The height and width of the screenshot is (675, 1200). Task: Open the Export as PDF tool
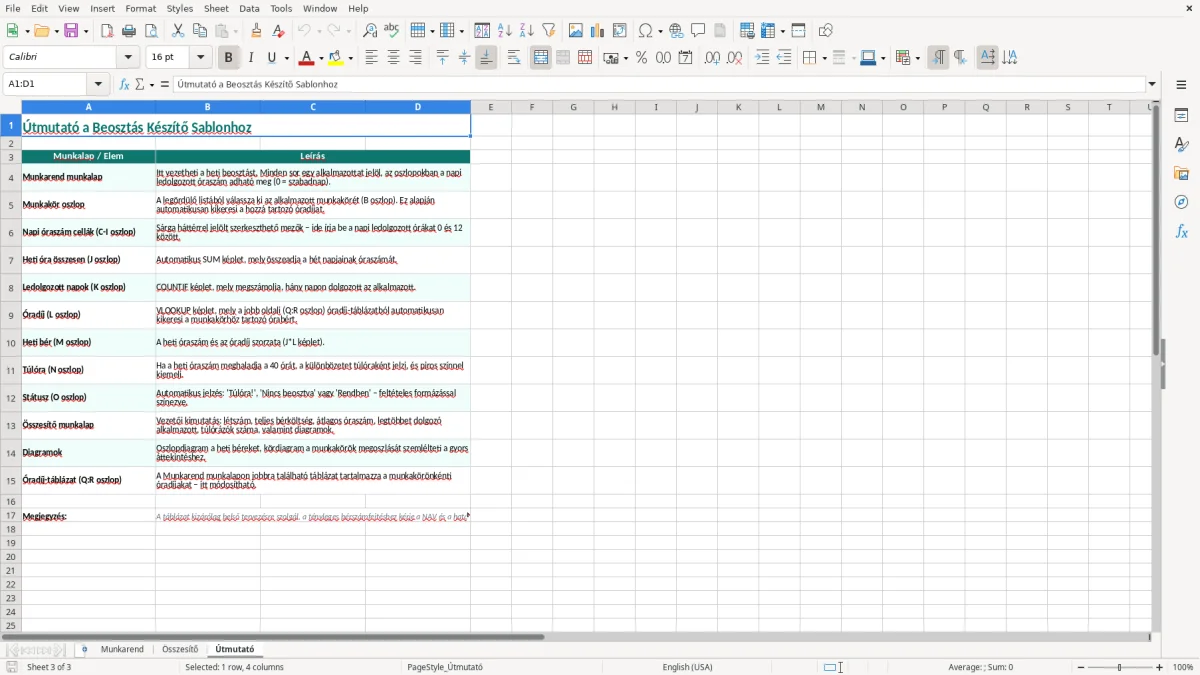coord(106,31)
